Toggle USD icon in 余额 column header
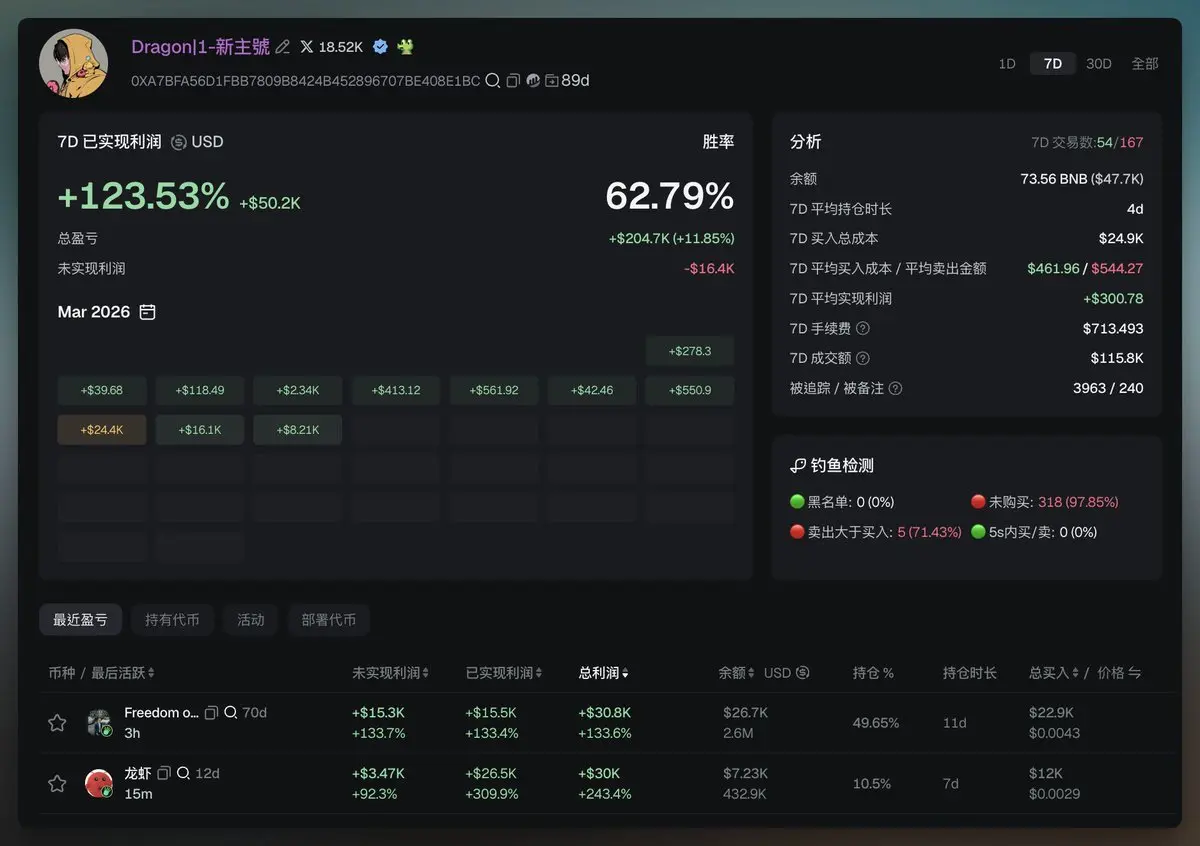 coord(802,673)
